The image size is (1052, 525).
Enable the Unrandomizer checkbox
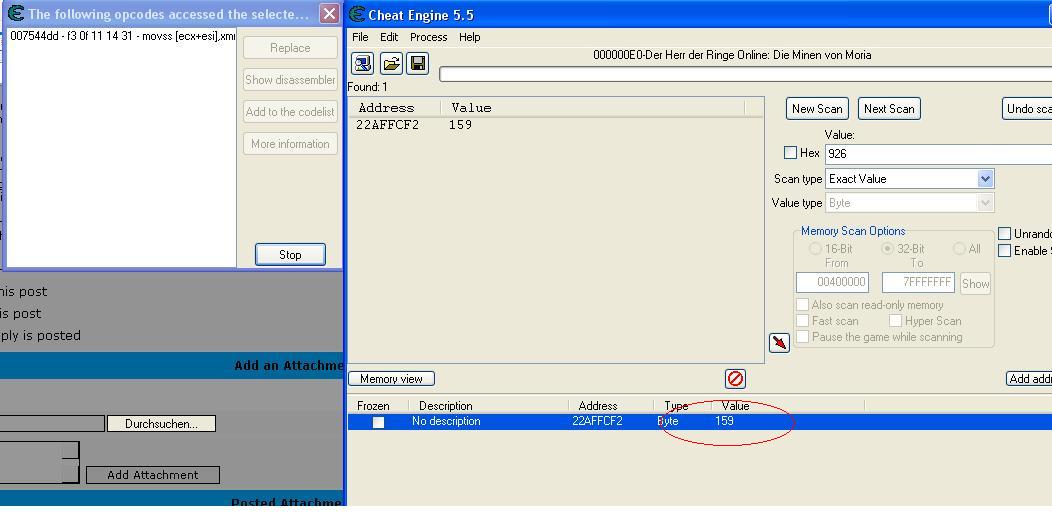1005,234
